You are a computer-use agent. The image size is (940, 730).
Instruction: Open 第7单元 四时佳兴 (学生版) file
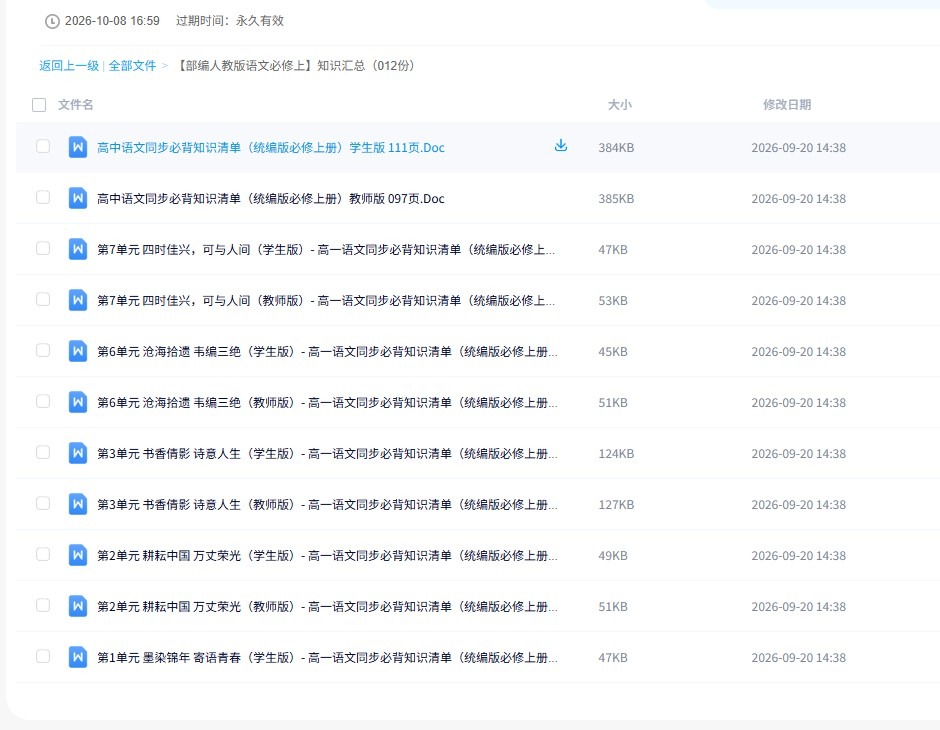pyautogui.click(x=326, y=249)
